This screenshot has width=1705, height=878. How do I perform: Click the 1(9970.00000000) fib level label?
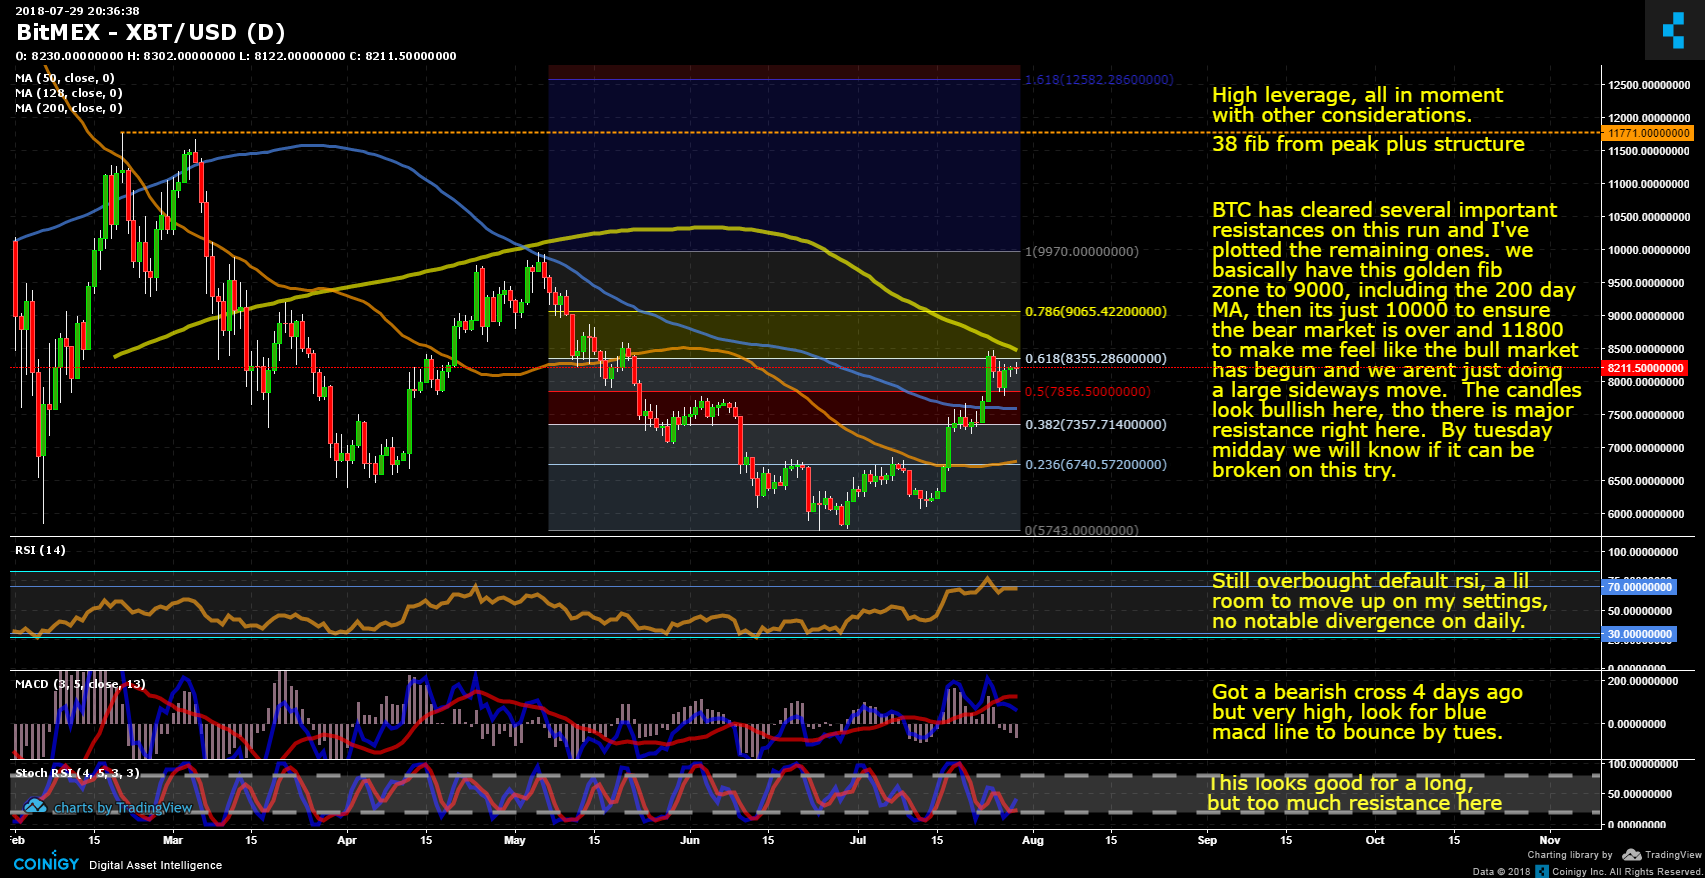(1082, 251)
